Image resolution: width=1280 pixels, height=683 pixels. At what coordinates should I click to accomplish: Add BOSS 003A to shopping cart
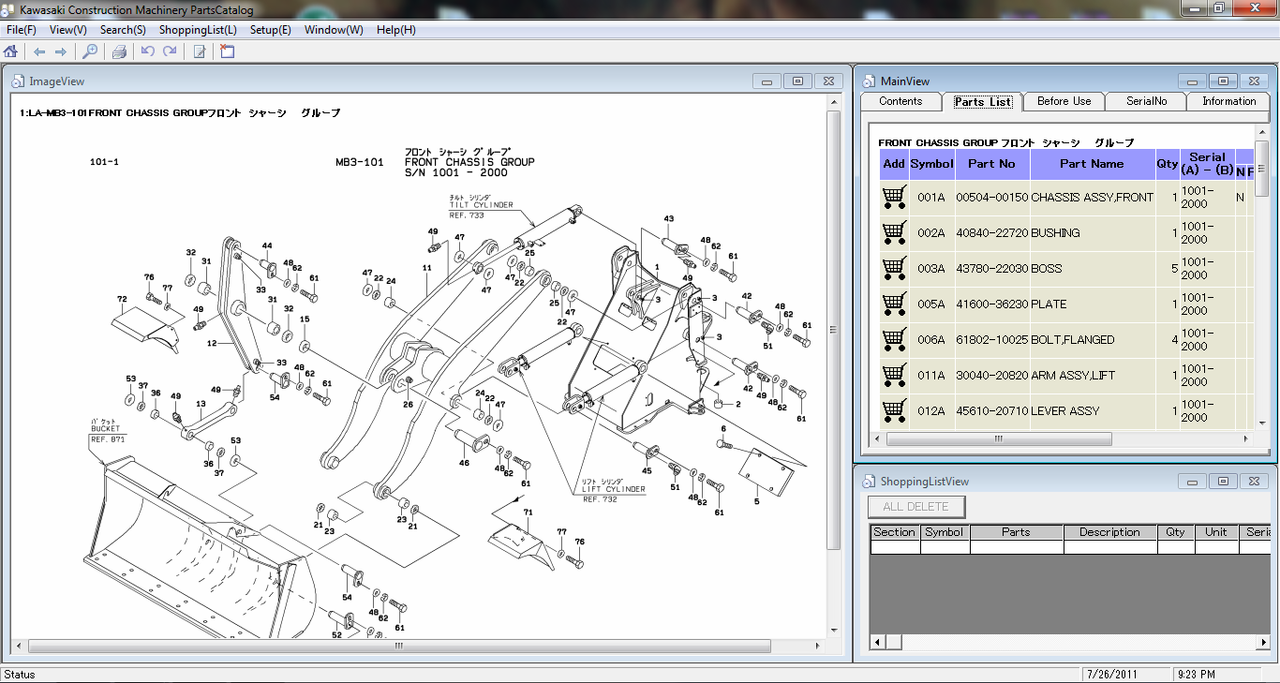tap(894, 268)
